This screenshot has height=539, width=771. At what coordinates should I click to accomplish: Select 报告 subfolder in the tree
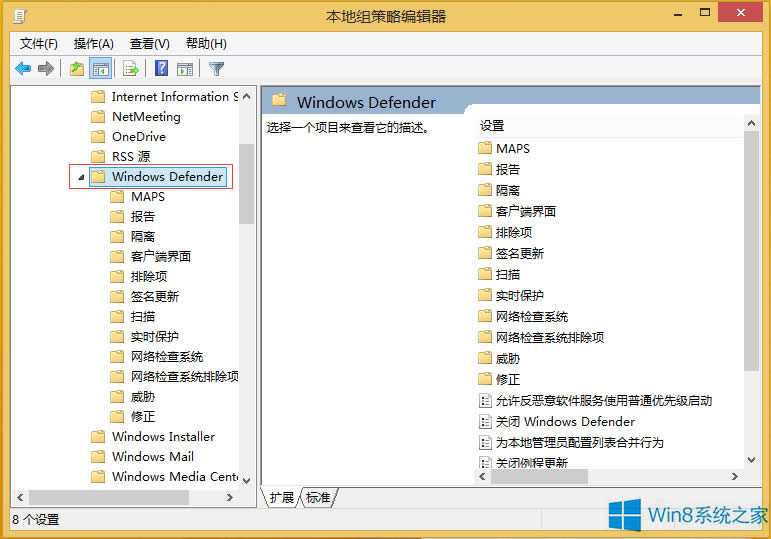pyautogui.click(x=143, y=216)
